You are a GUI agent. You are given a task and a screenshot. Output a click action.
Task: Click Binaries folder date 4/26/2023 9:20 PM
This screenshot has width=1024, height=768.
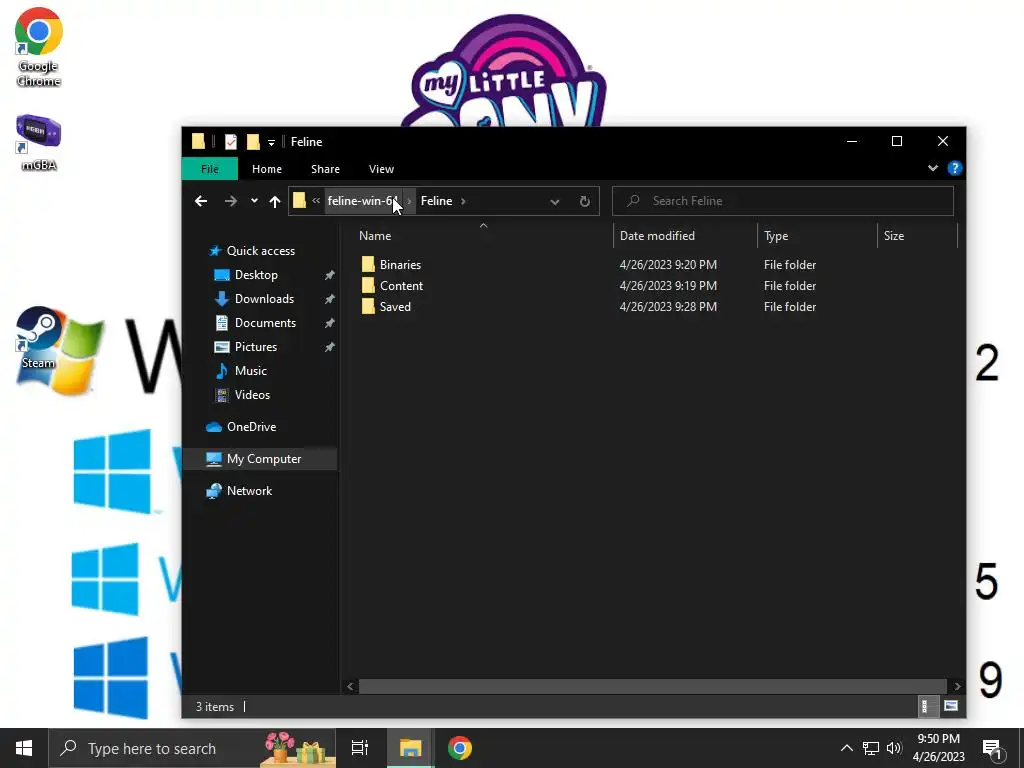click(x=668, y=264)
